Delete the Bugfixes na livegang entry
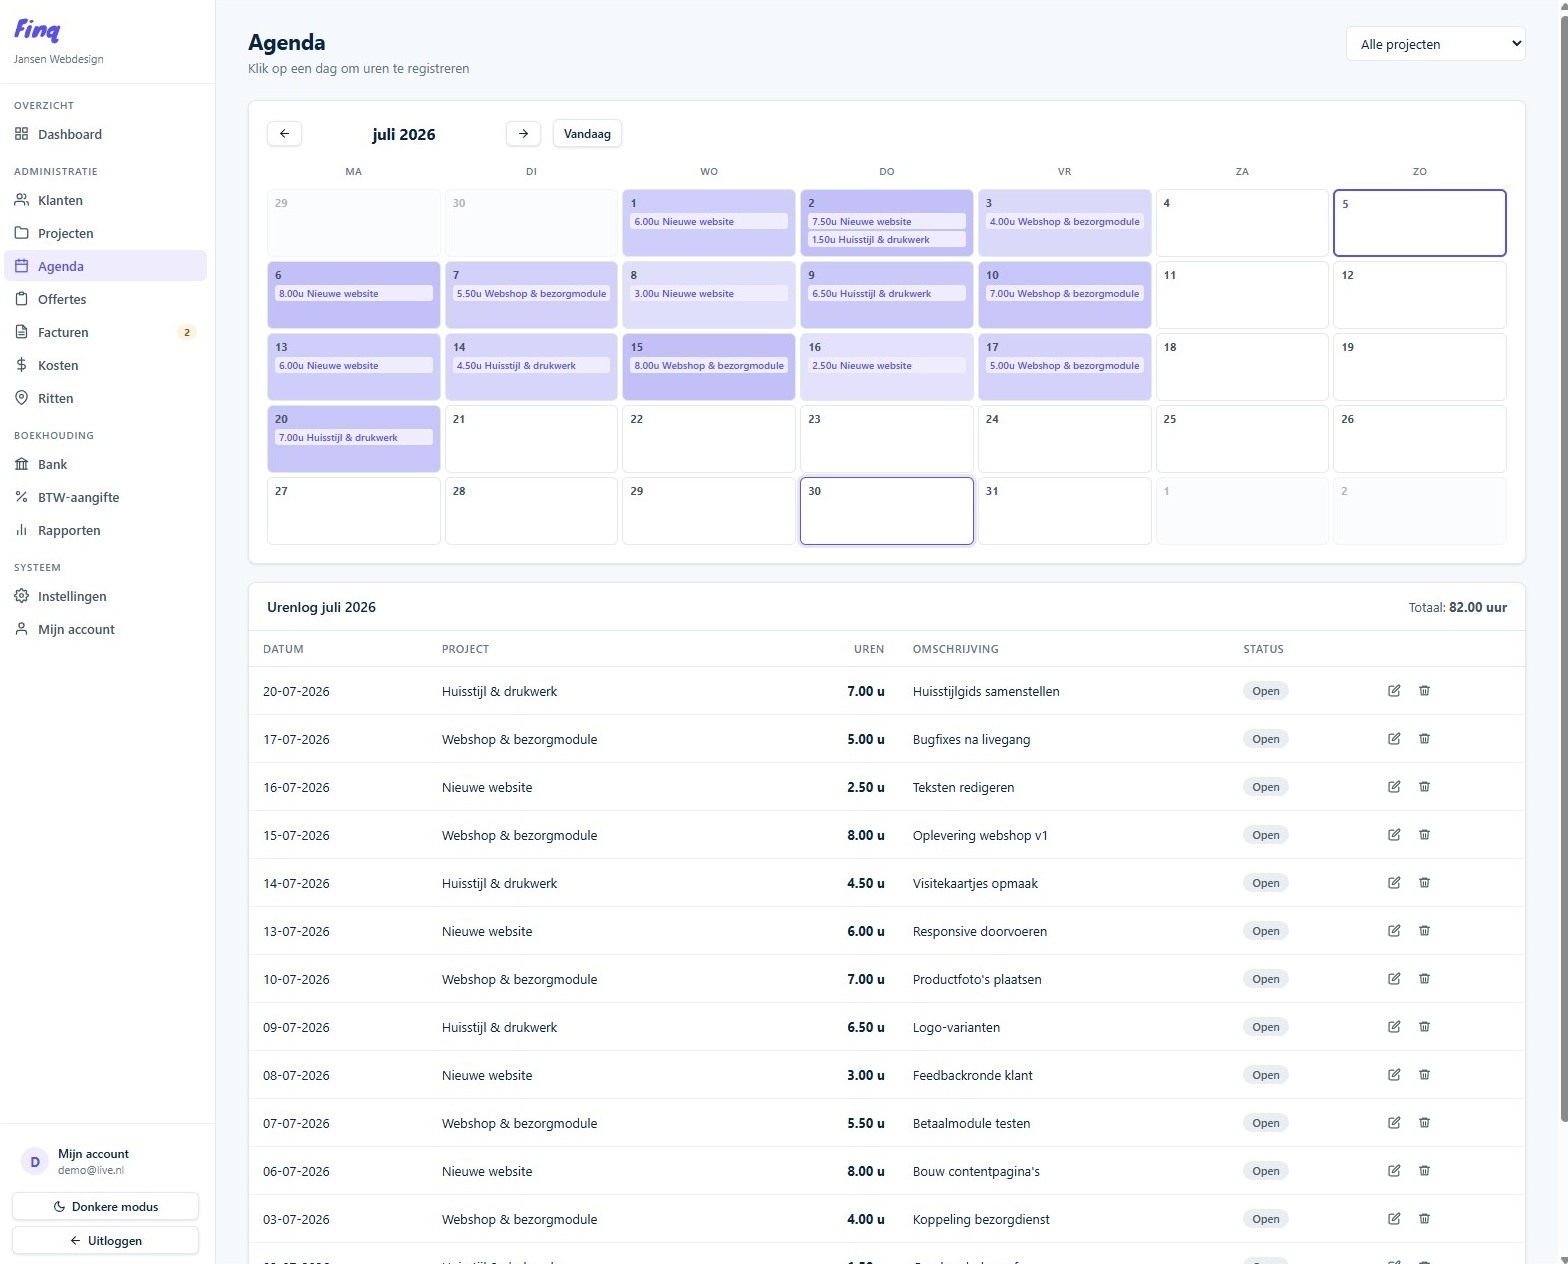Image resolution: width=1568 pixels, height=1264 pixels. [x=1424, y=739]
